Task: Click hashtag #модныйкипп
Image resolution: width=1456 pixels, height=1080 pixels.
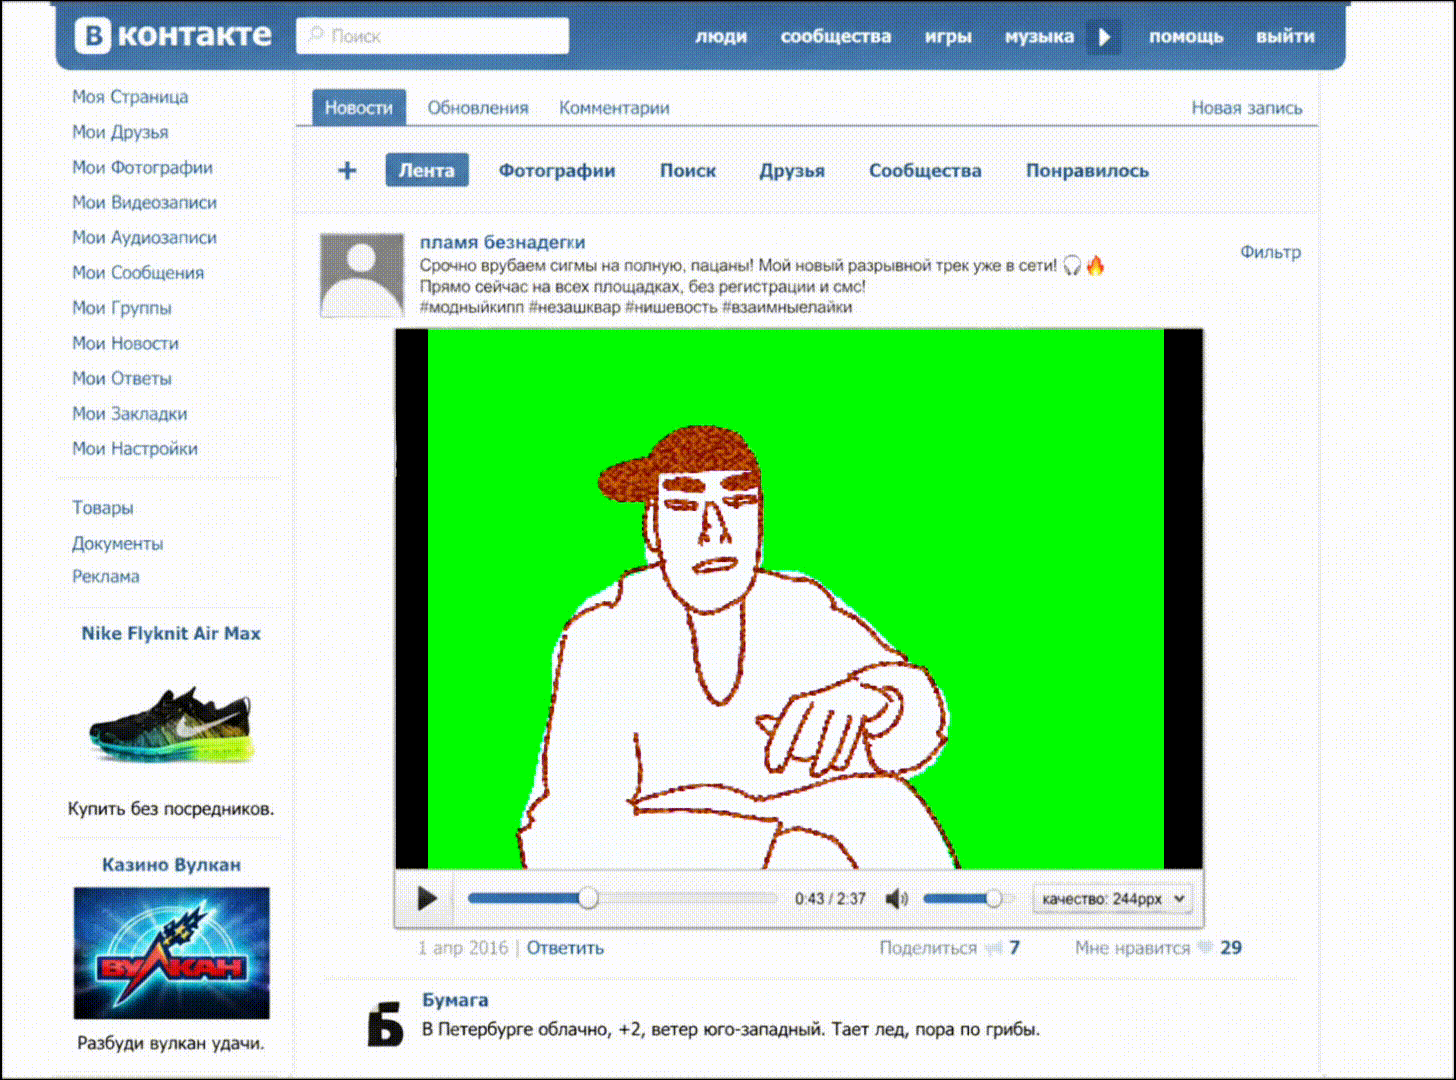Action: 471,307
